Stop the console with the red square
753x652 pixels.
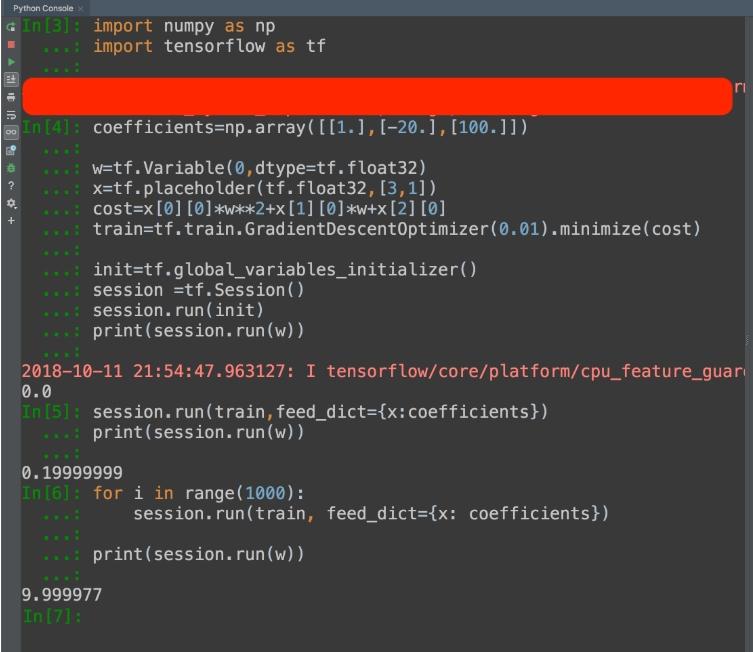tap(11, 44)
